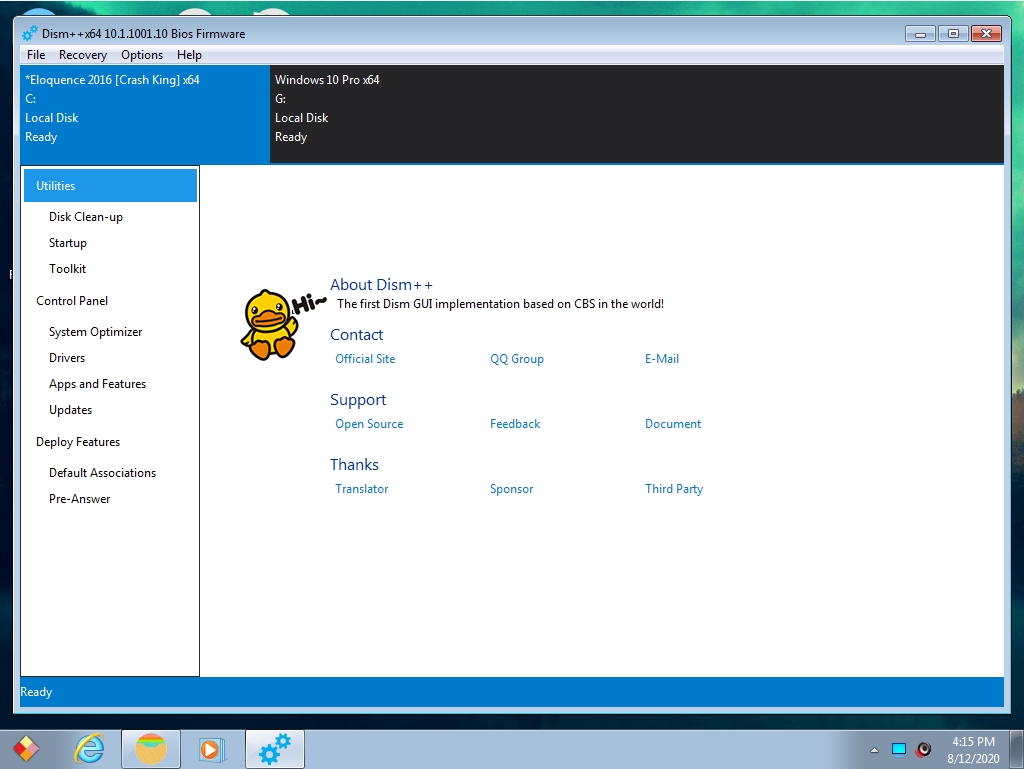Open the Pre-Answer page

pos(80,499)
